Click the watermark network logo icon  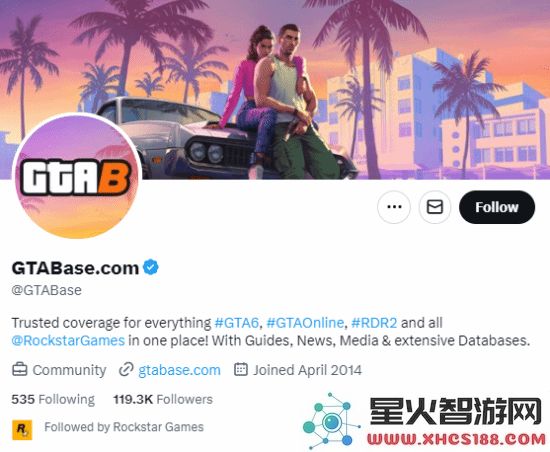tap(330, 421)
